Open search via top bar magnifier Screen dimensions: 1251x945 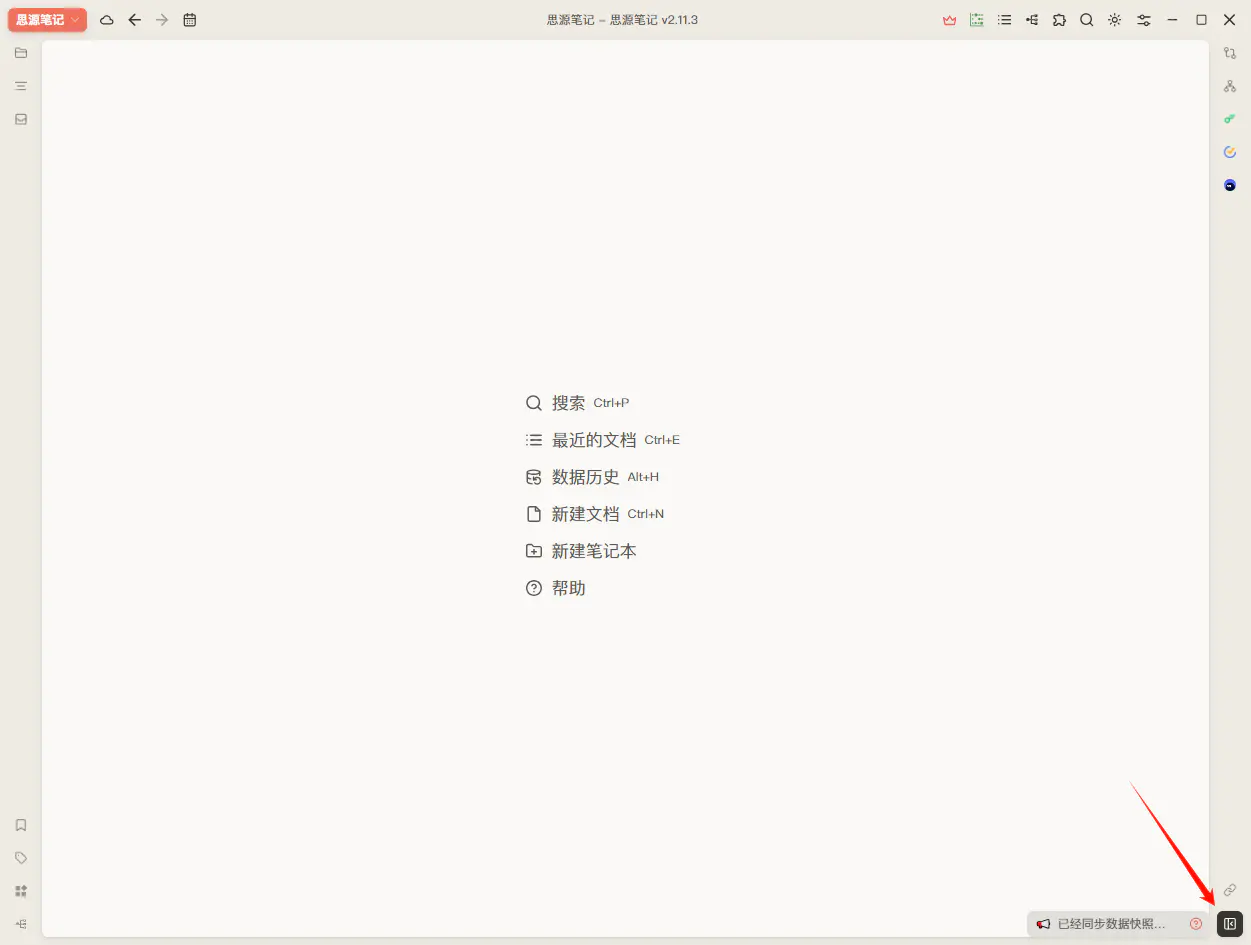(1087, 20)
